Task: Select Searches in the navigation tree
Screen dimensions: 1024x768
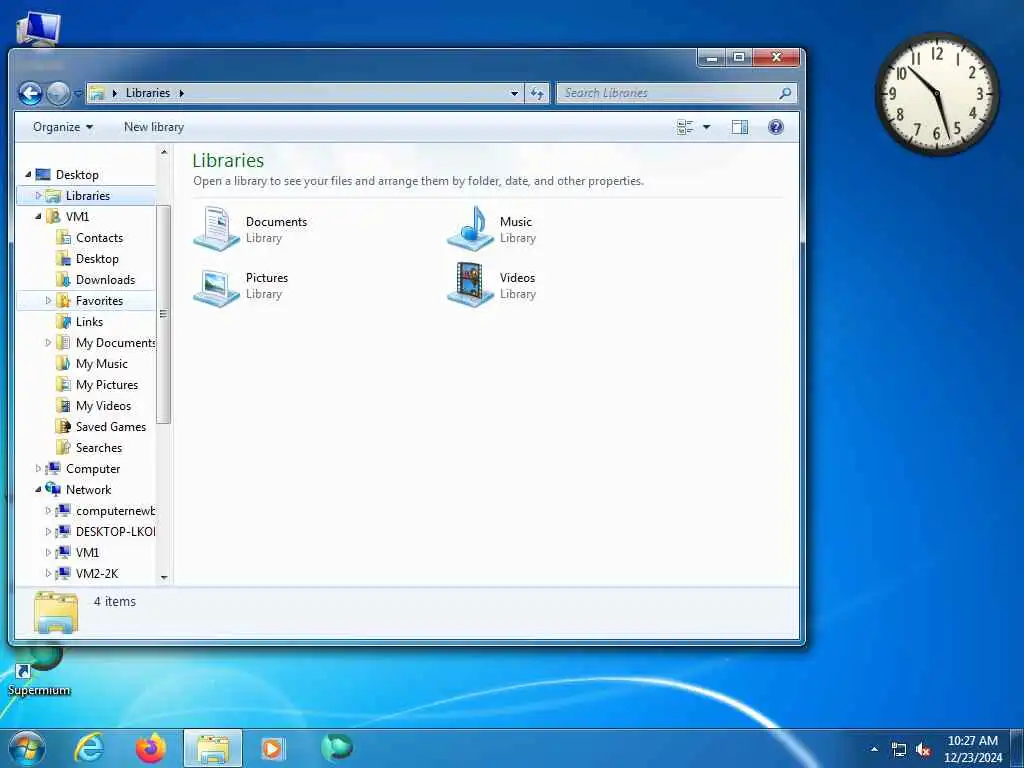Action: pyautogui.click(x=99, y=447)
